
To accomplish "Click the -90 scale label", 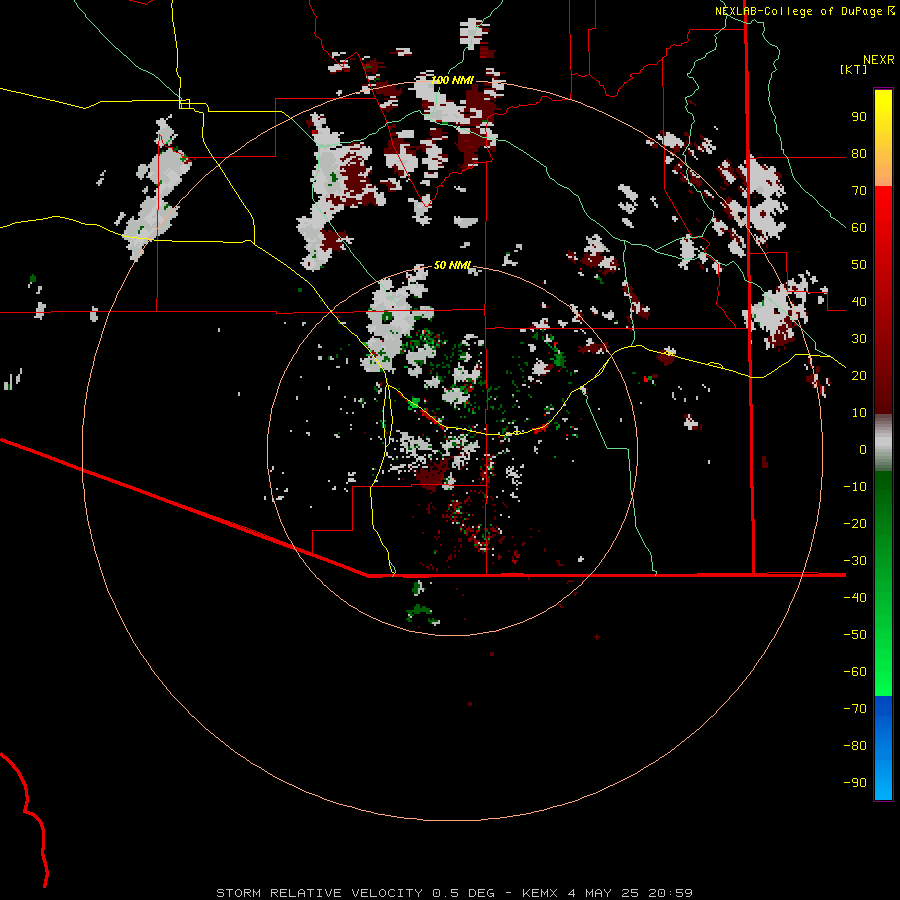I will (x=855, y=783).
